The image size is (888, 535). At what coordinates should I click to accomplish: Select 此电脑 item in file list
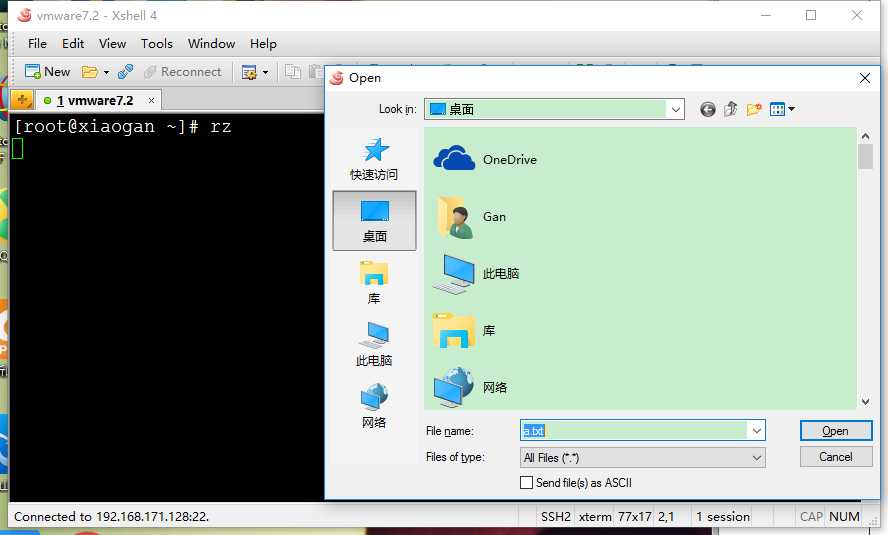(476, 274)
